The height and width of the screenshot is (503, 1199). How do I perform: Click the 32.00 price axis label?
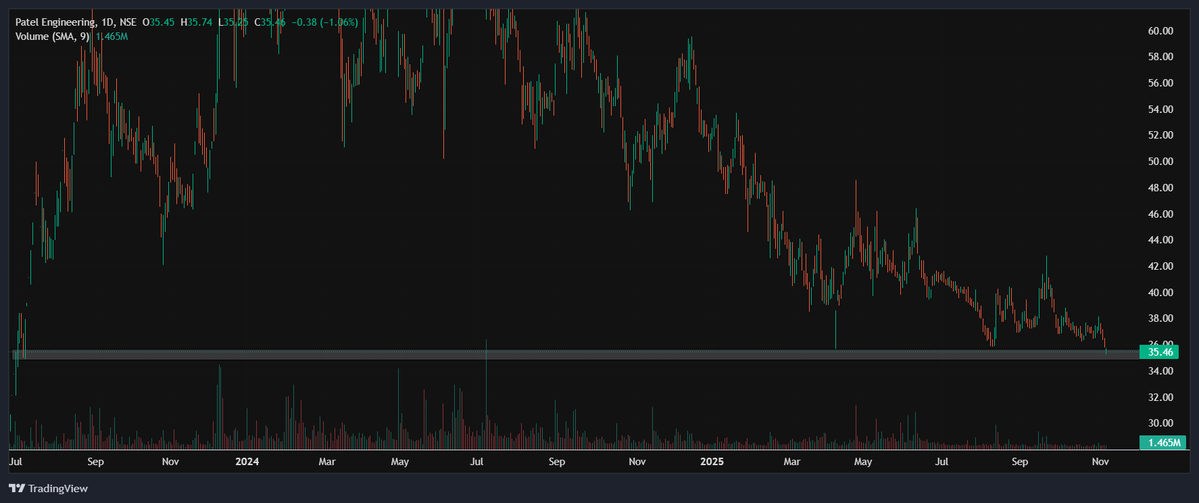point(1160,397)
